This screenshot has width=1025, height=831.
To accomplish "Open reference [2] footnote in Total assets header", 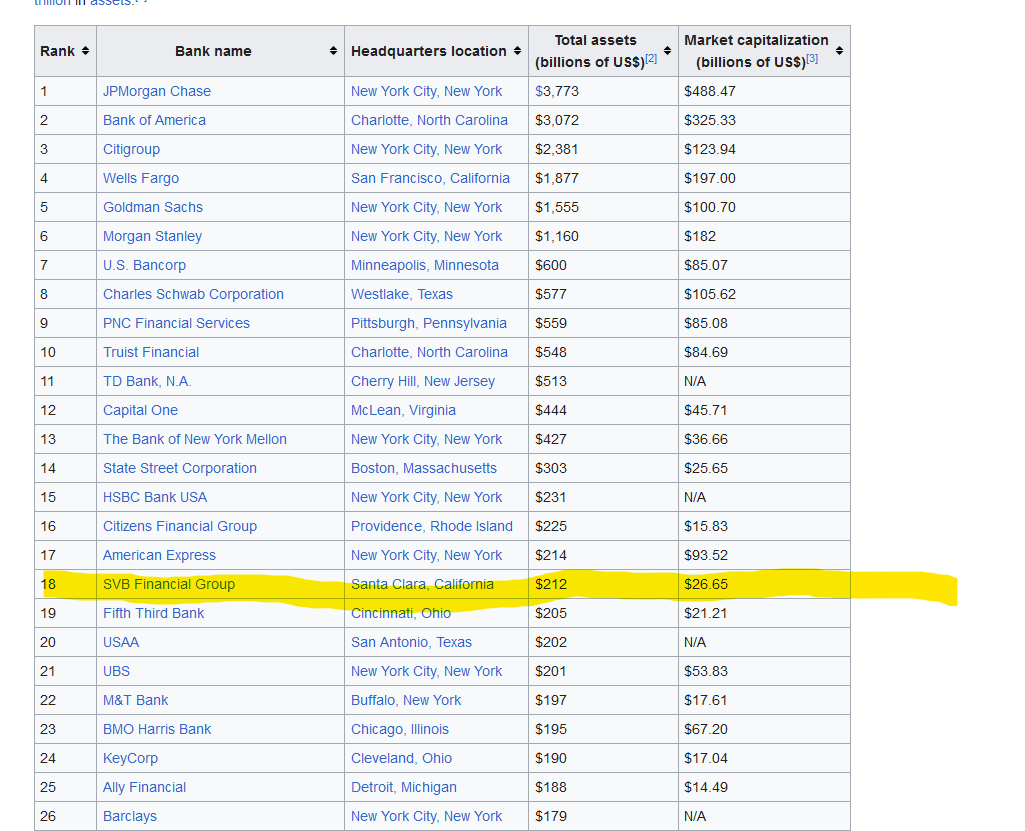I will (x=651, y=59).
